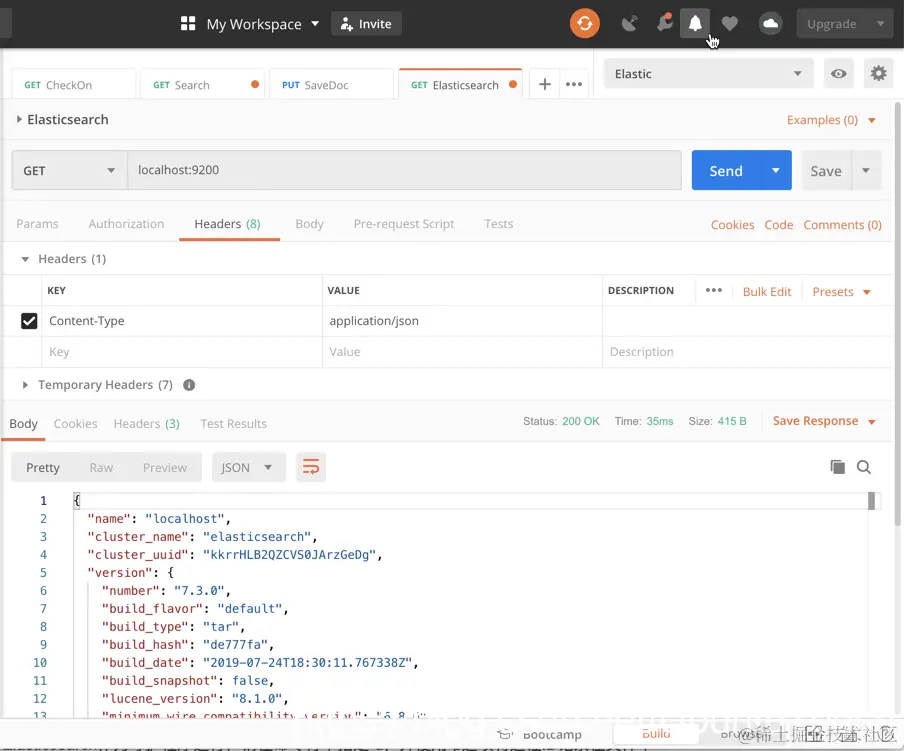This screenshot has width=904, height=751.
Task: Open the Cookies link
Action: pyautogui.click(x=732, y=225)
